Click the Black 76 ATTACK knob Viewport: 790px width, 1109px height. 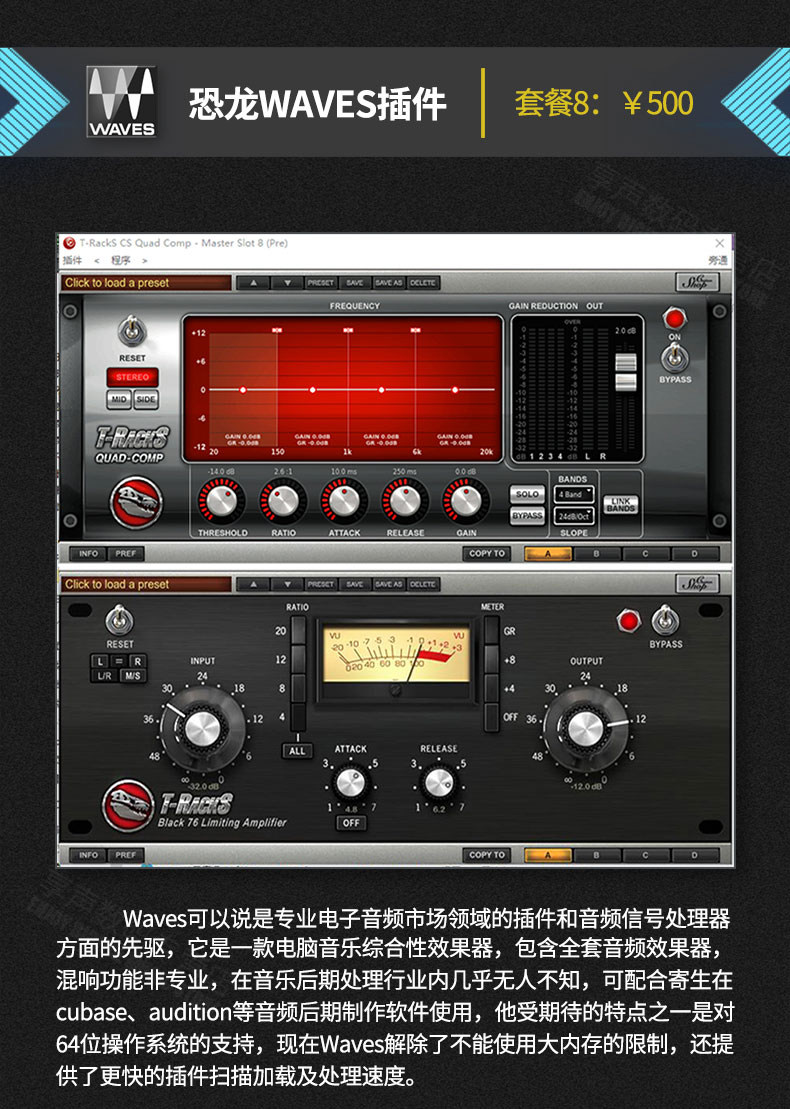pos(350,783)
